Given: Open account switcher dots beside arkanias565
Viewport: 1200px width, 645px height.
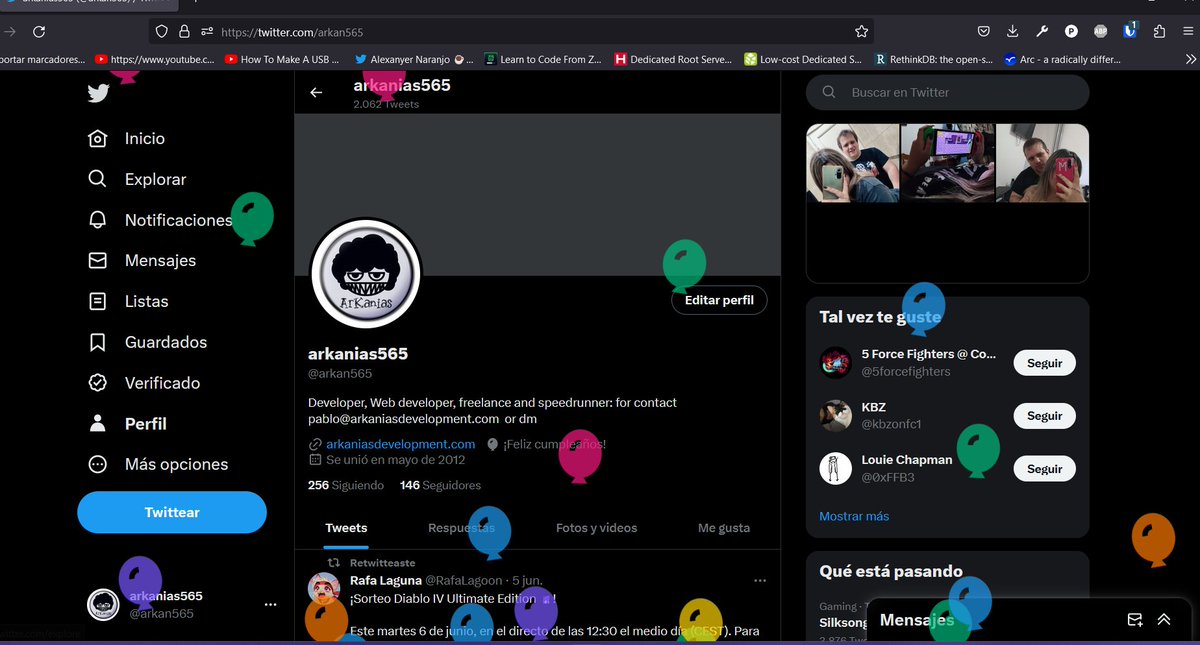Looking at the screenshot, I should coord(270,605).
